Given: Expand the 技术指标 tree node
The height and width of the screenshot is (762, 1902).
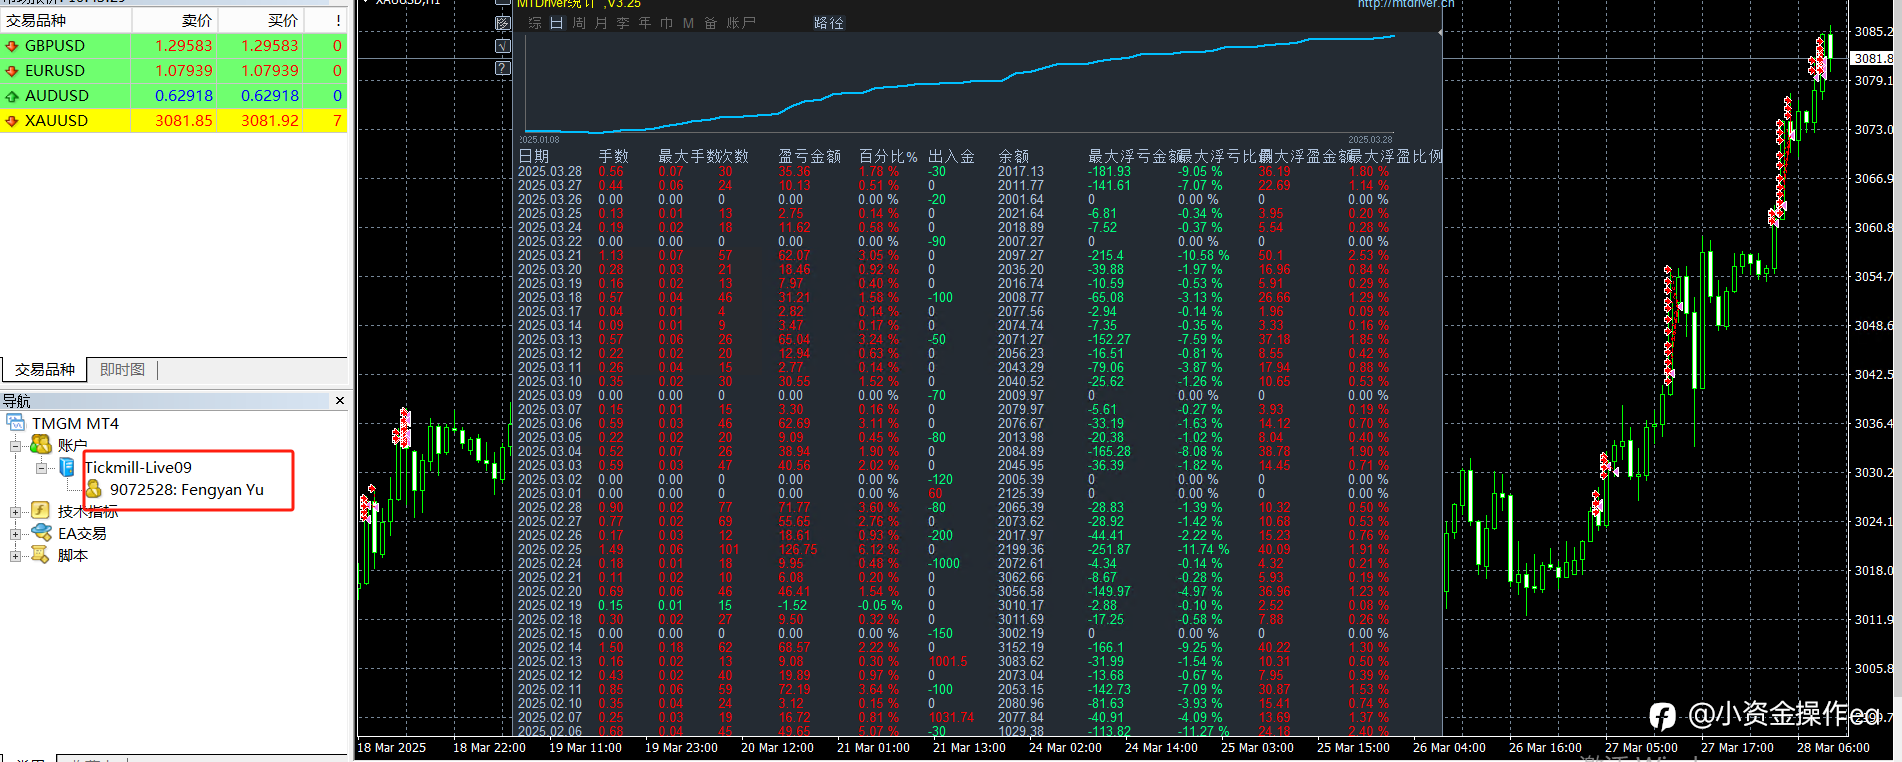Looking at the screenshot, I should (x=15, y=512).
